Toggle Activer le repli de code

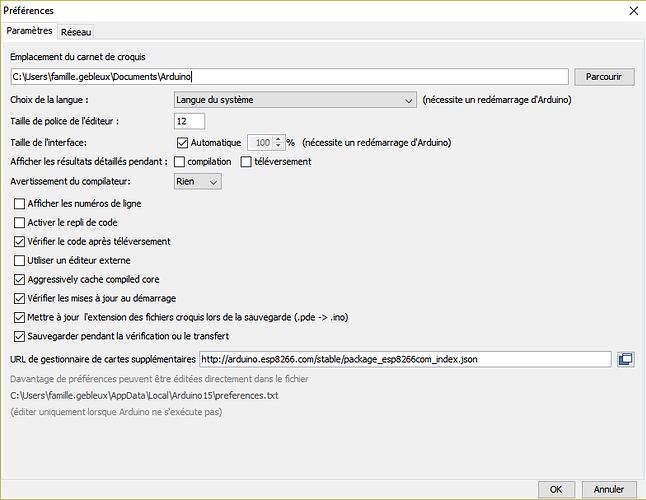[20, 223]
